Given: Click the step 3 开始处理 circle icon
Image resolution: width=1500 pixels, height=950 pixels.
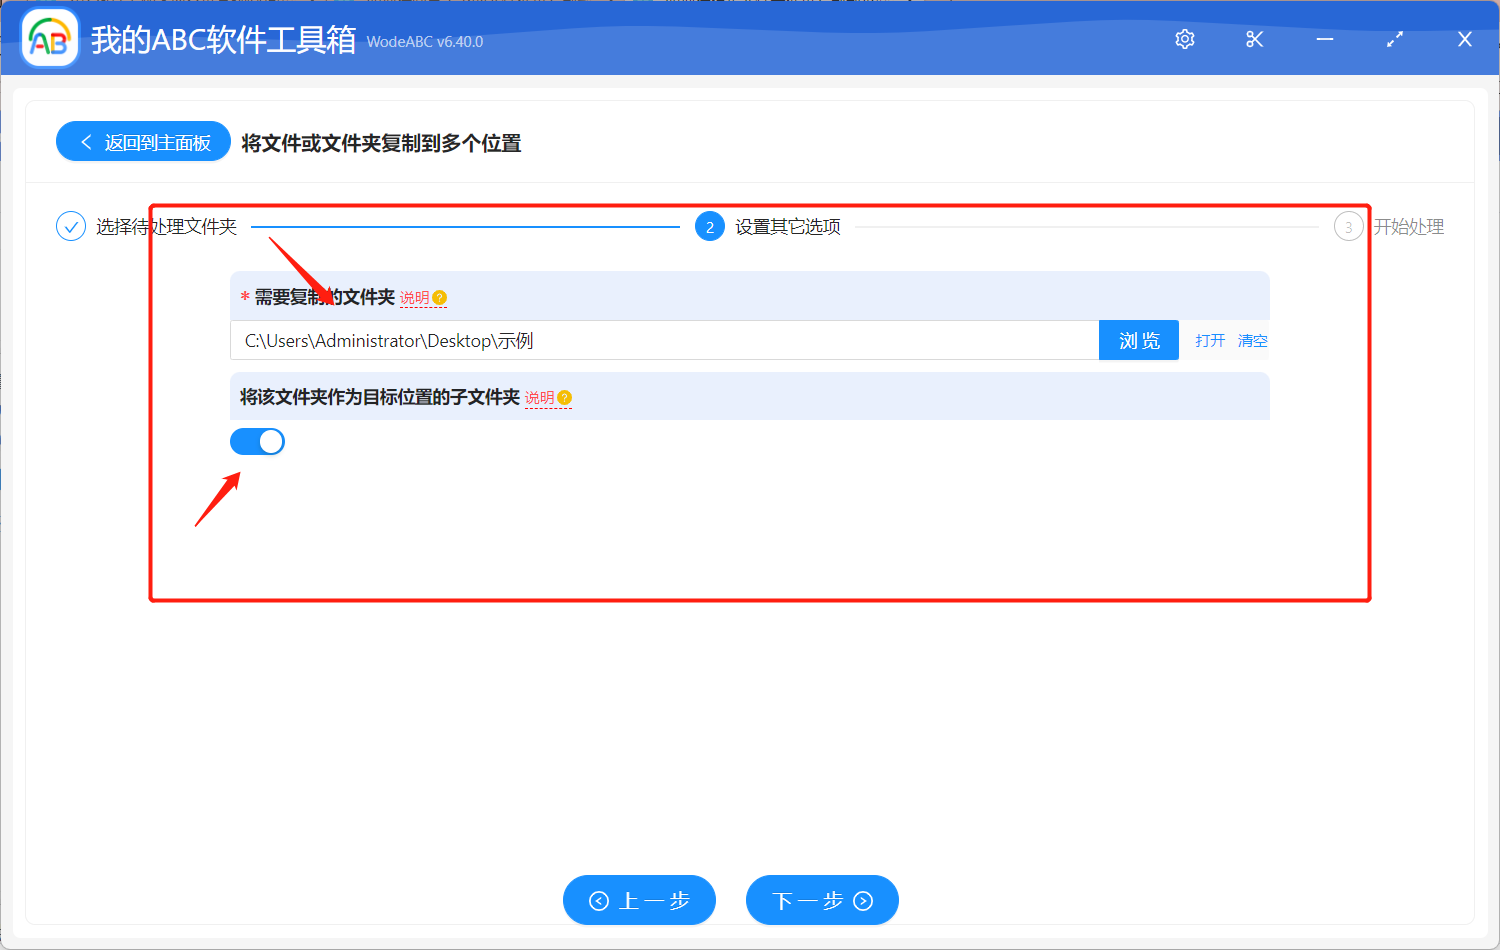Looking at the screenshot, I should tap(1348, 226).
